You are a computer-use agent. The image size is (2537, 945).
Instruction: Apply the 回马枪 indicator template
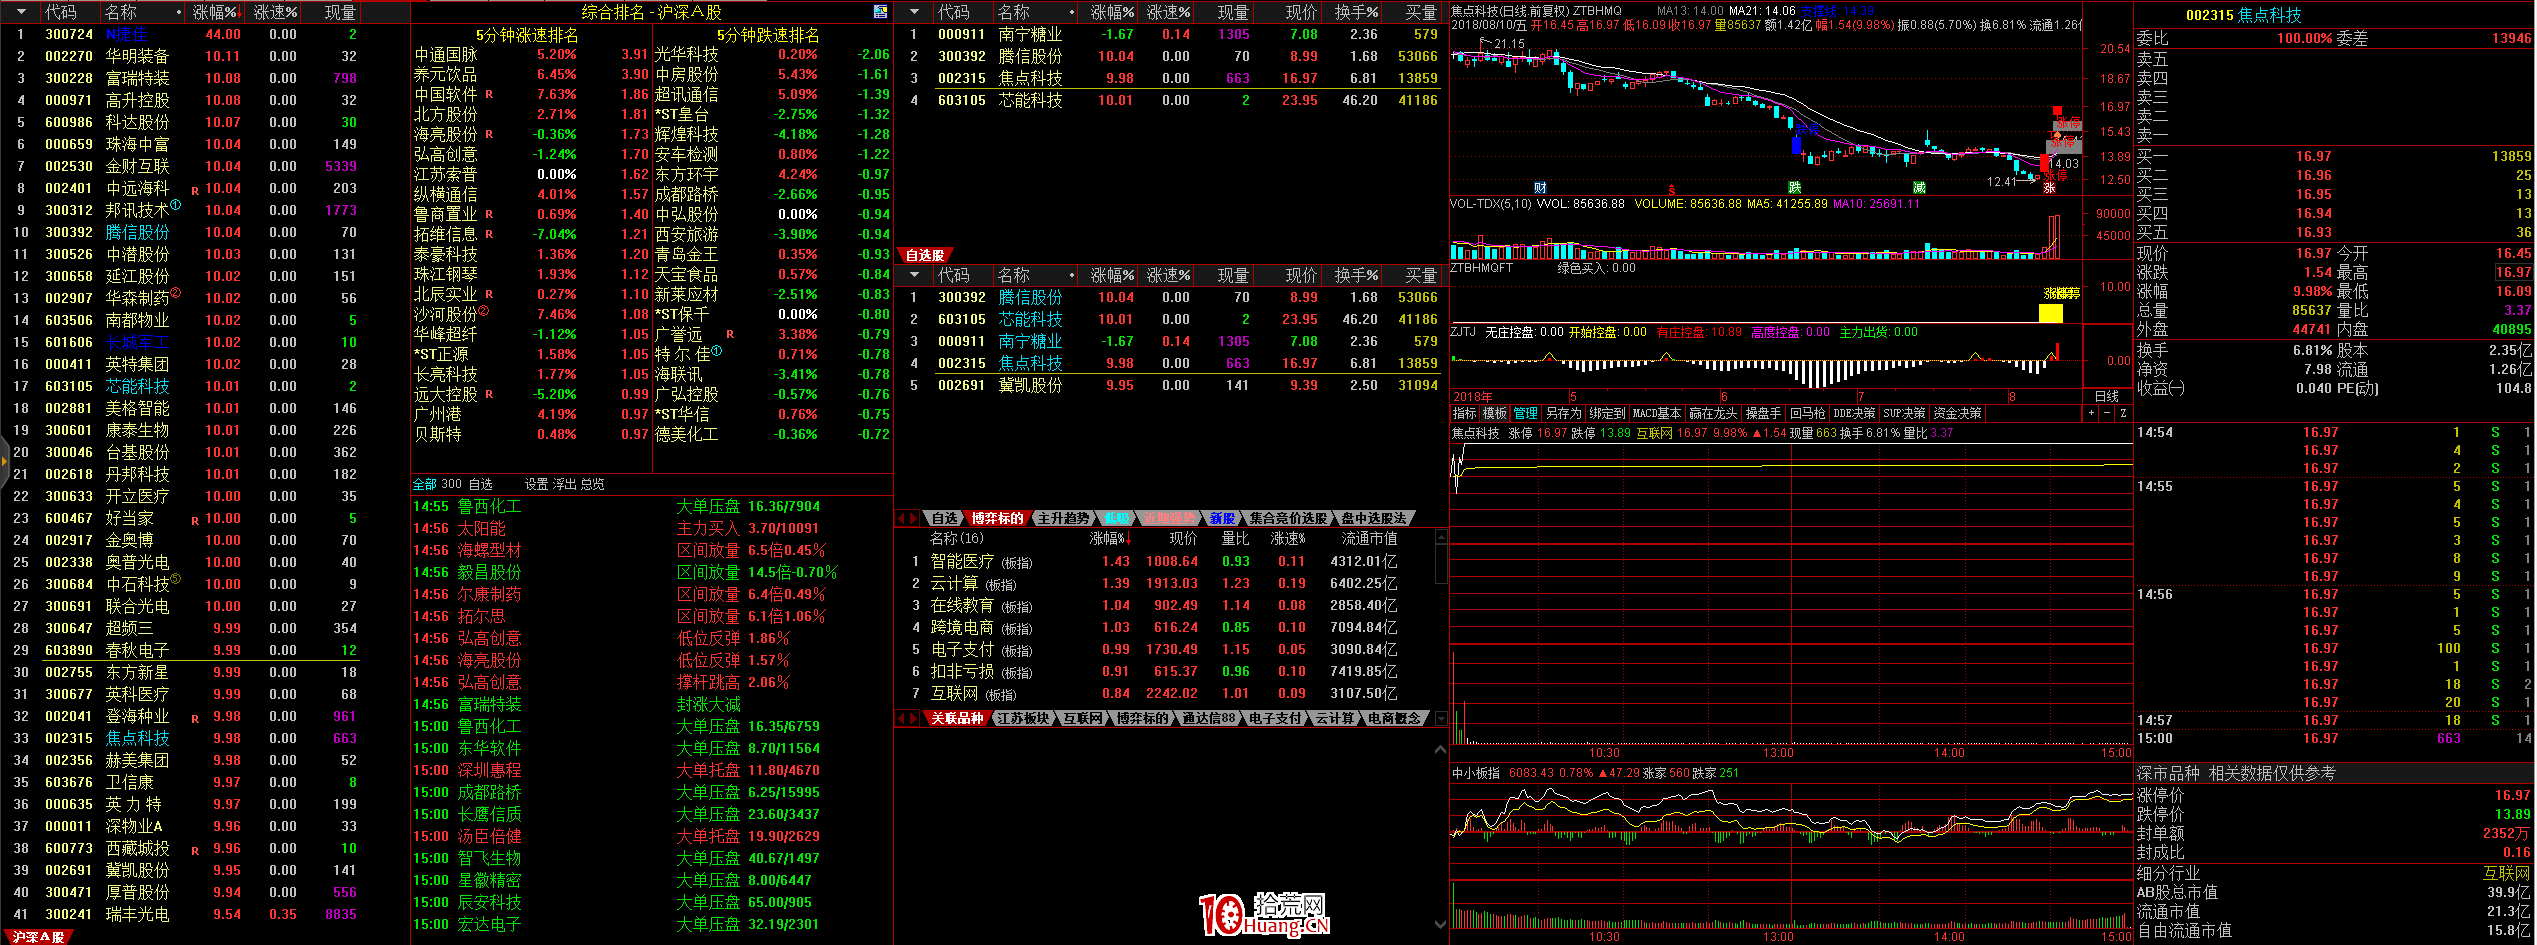point(1807,413)
